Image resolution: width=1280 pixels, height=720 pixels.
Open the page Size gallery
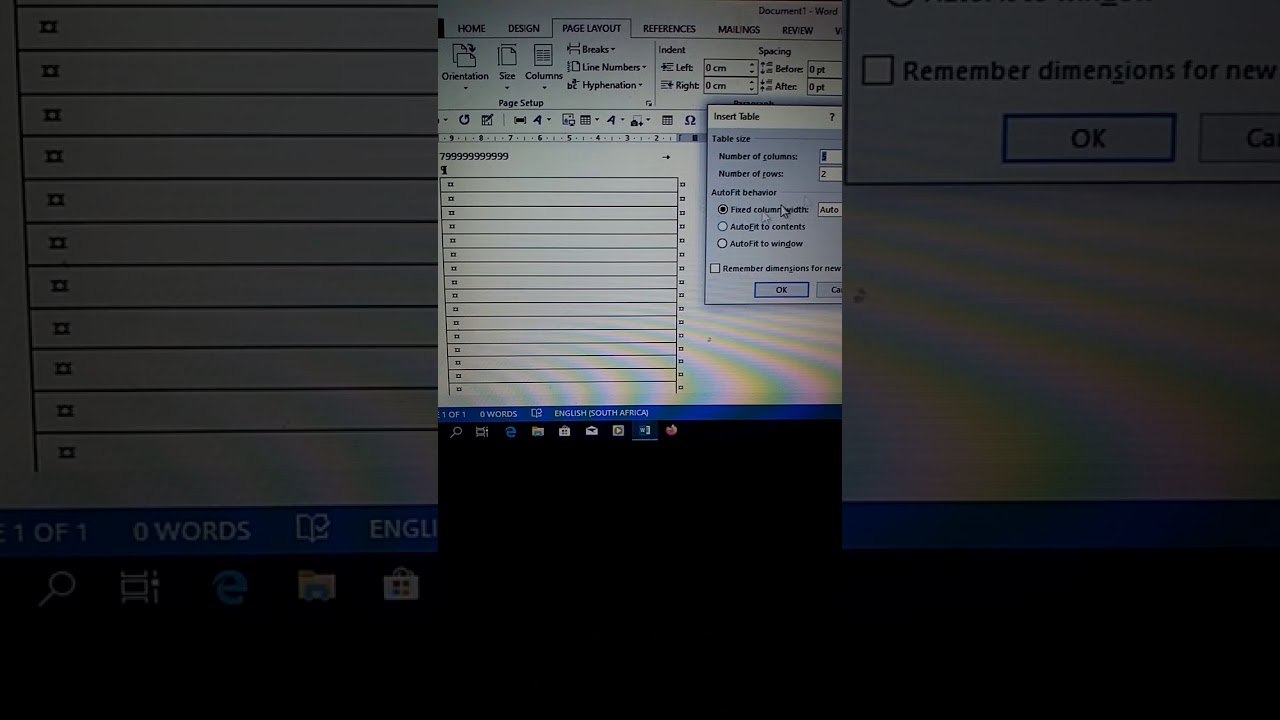coord(507,65)
